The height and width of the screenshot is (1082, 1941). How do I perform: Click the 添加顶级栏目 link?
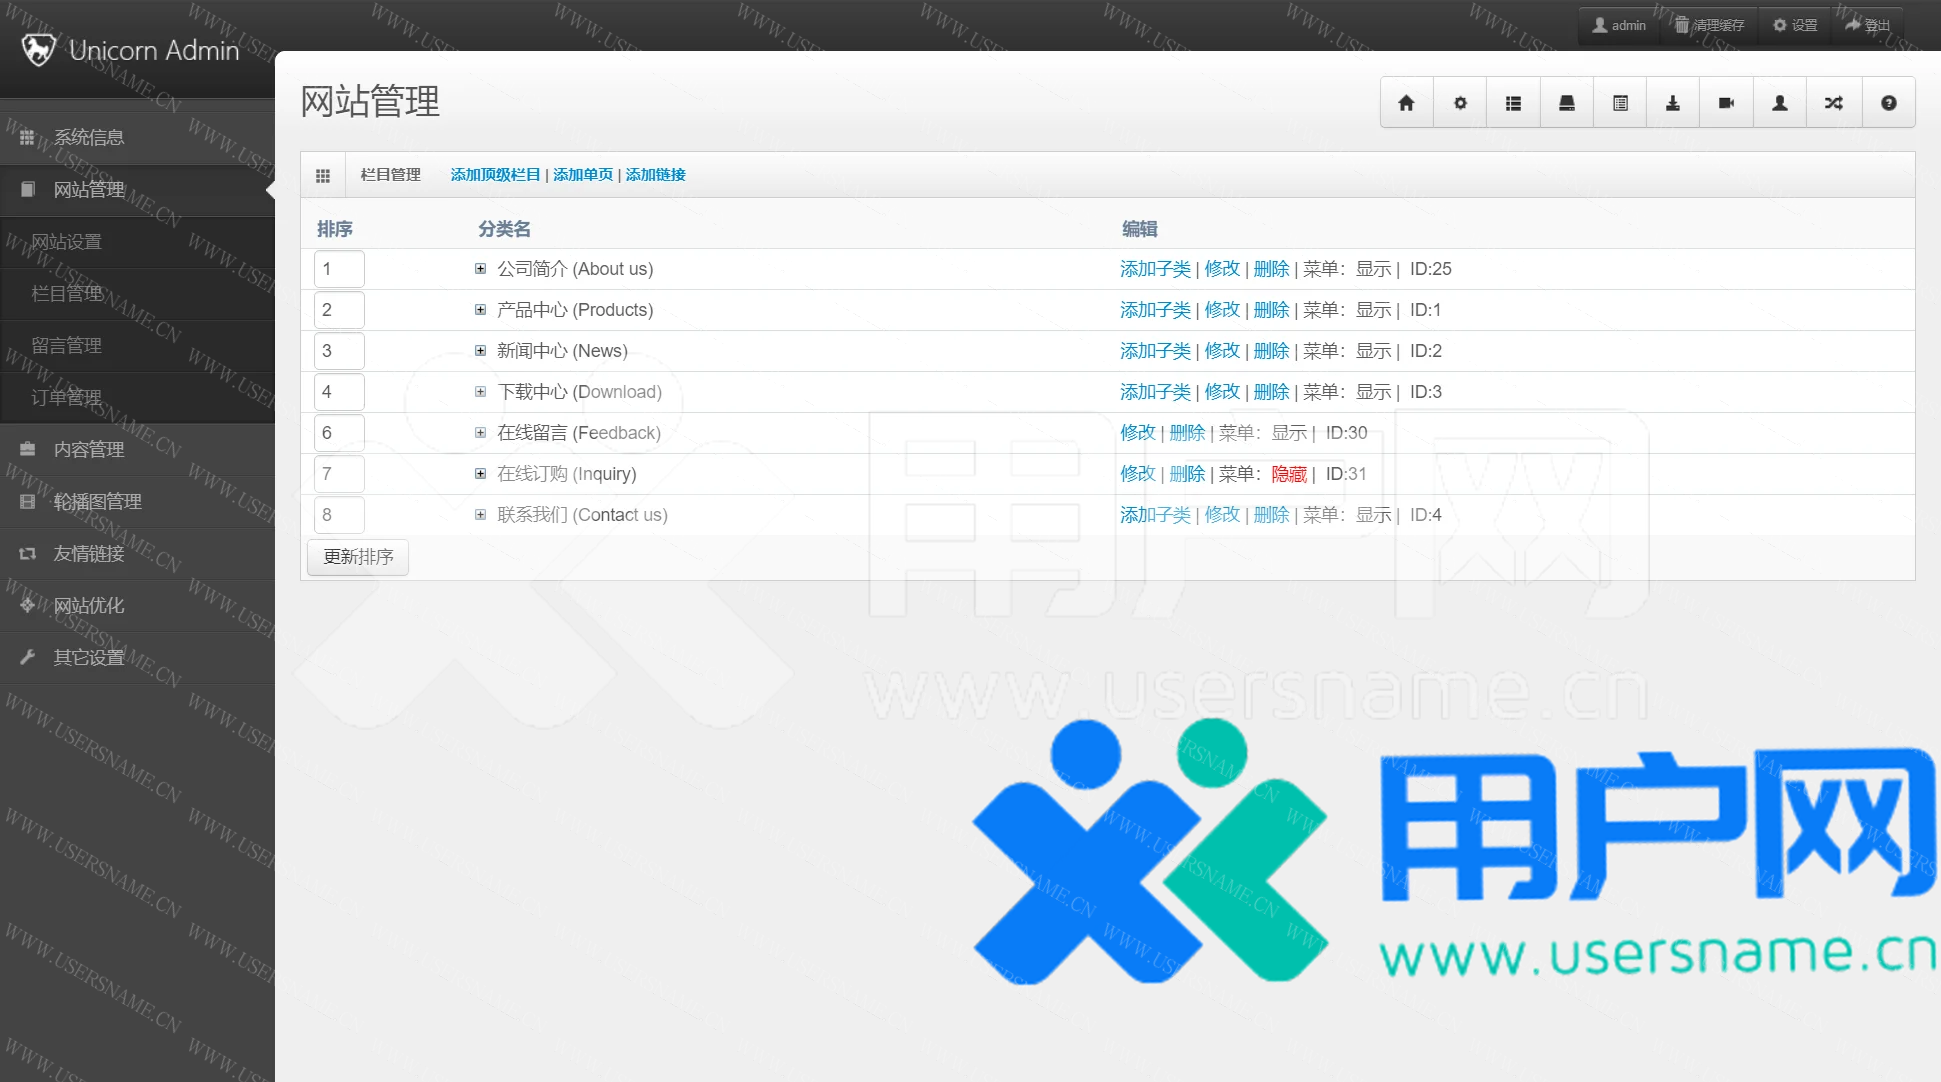tap(495, 175)
